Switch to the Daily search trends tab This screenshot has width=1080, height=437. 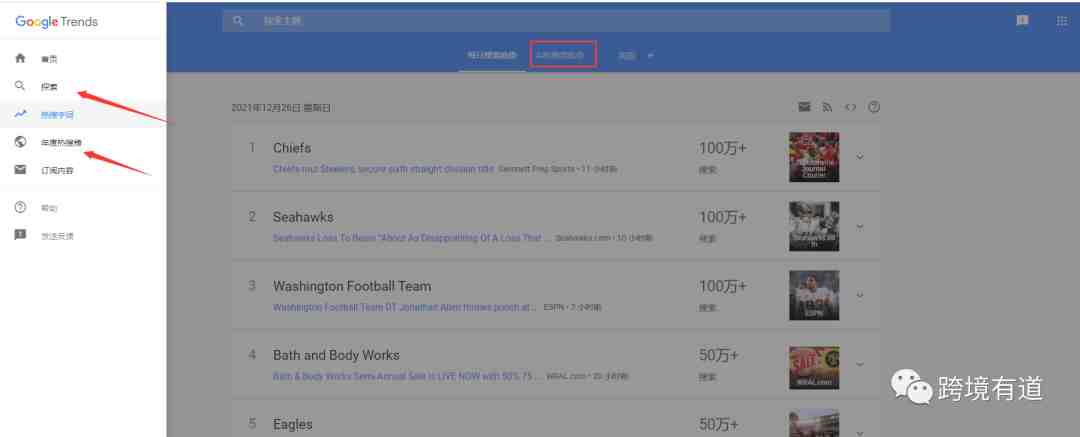click(492, 55)
